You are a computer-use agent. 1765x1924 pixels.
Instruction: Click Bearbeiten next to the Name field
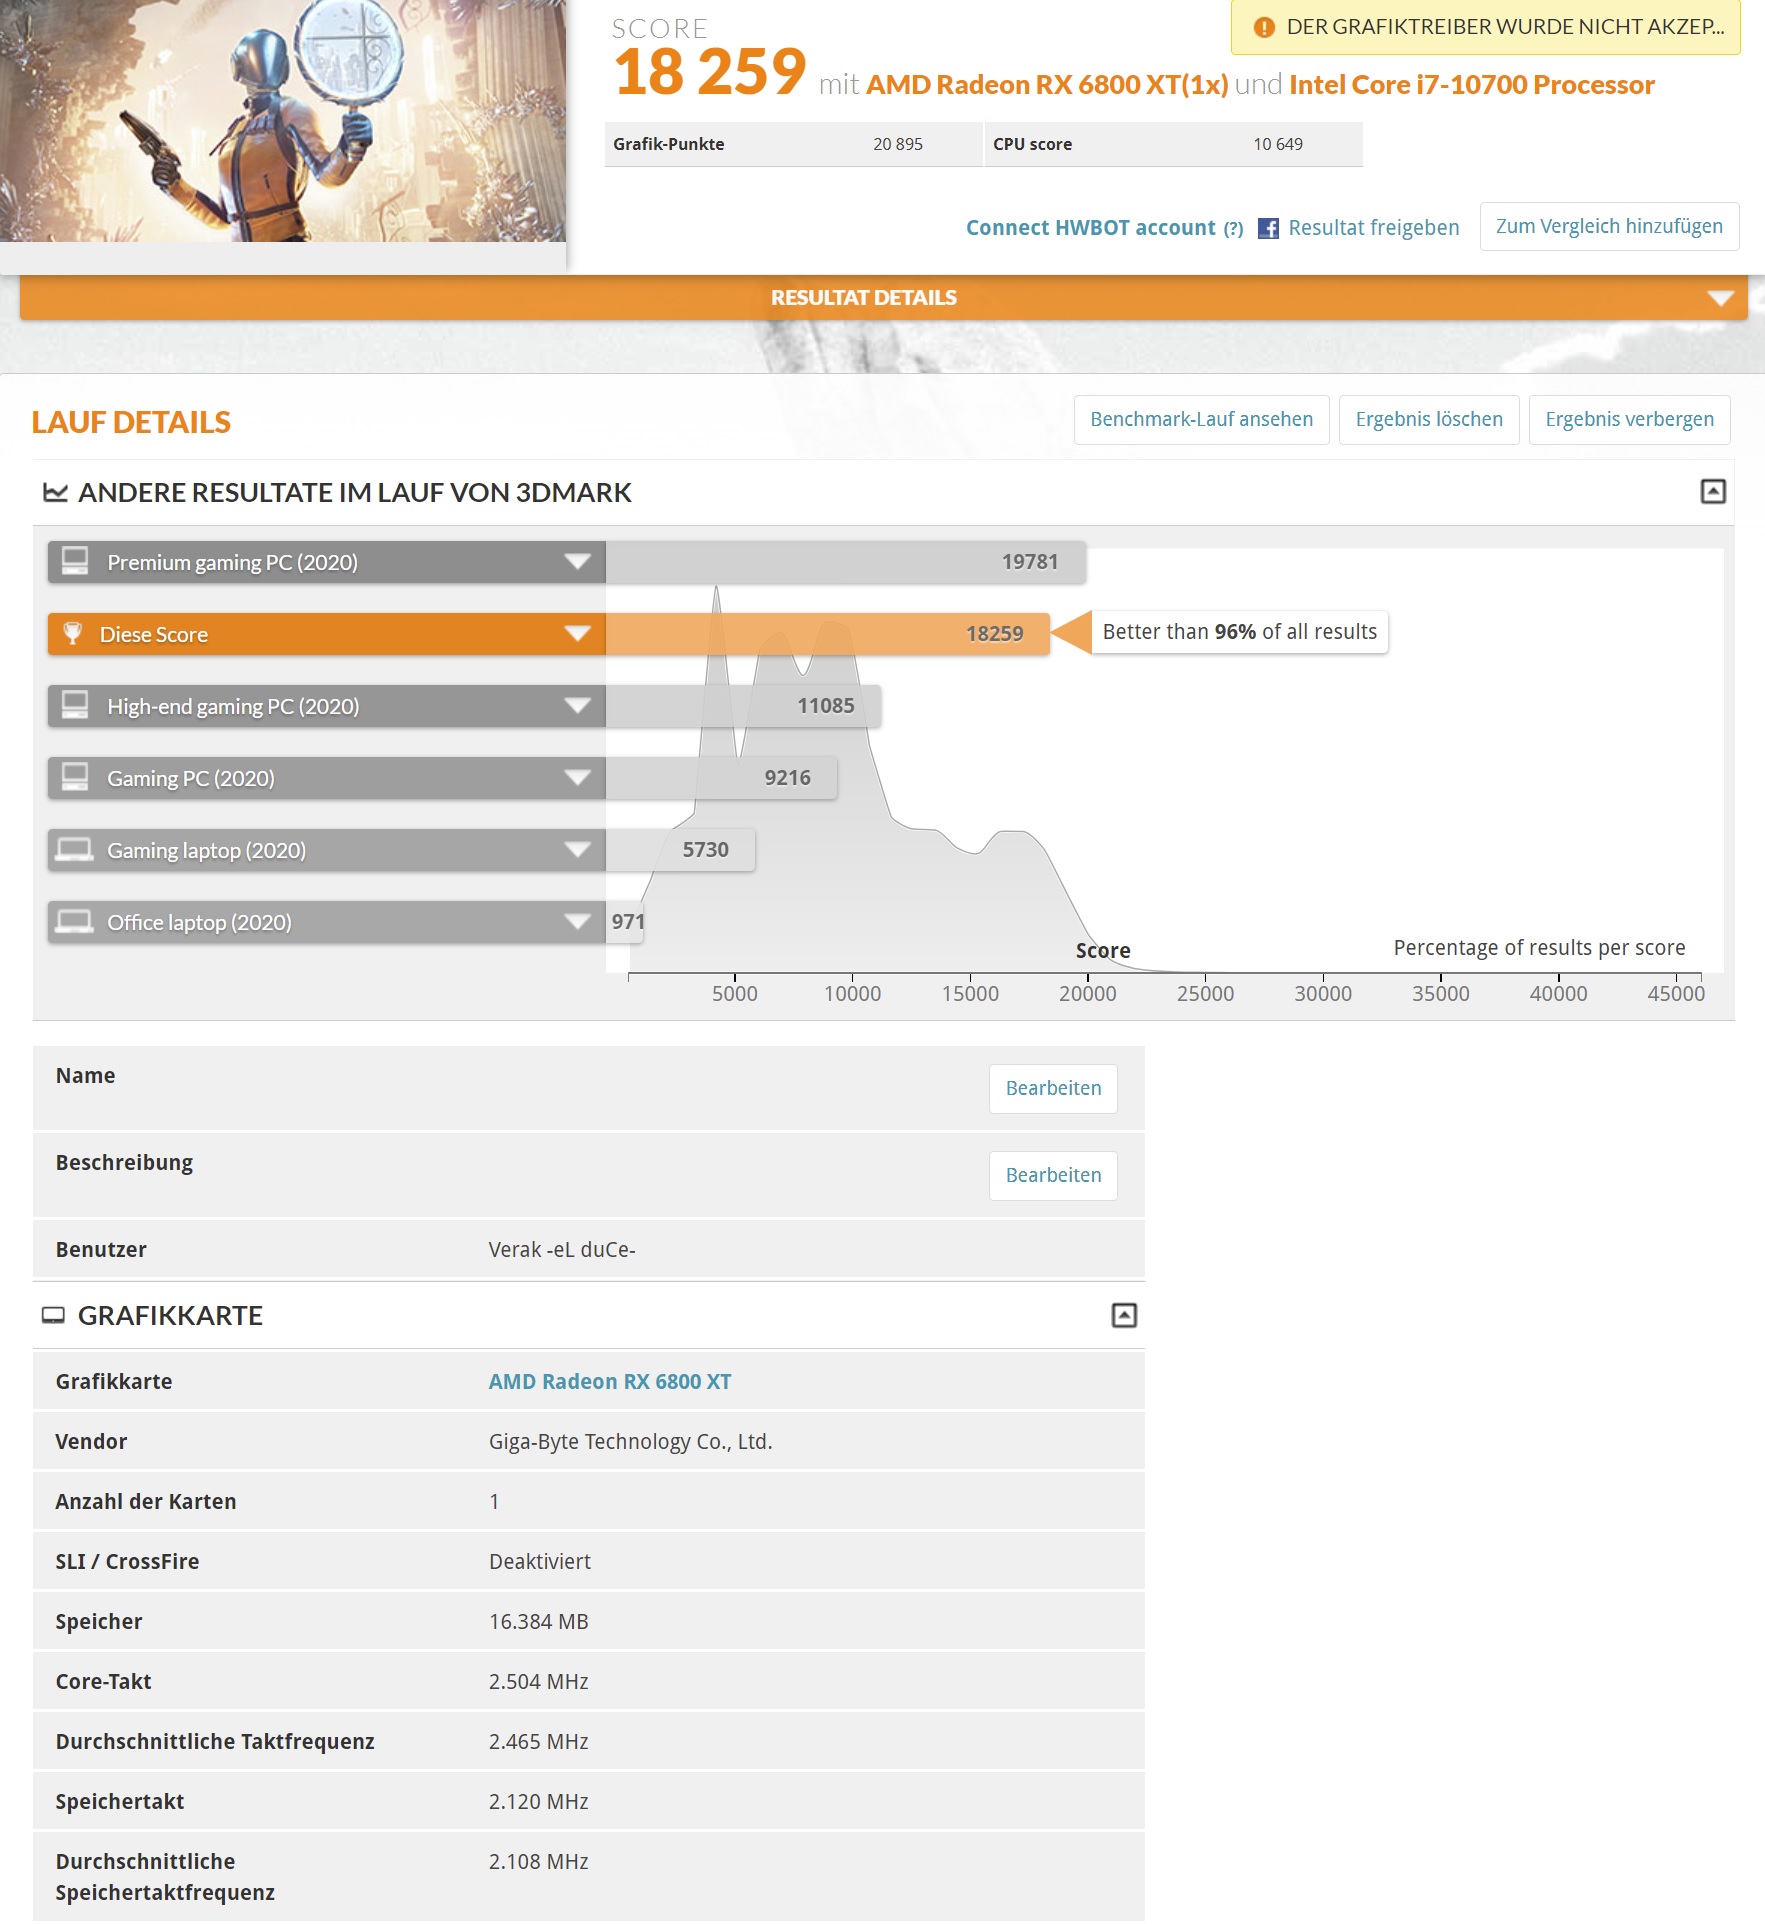pos(1052,1088)
